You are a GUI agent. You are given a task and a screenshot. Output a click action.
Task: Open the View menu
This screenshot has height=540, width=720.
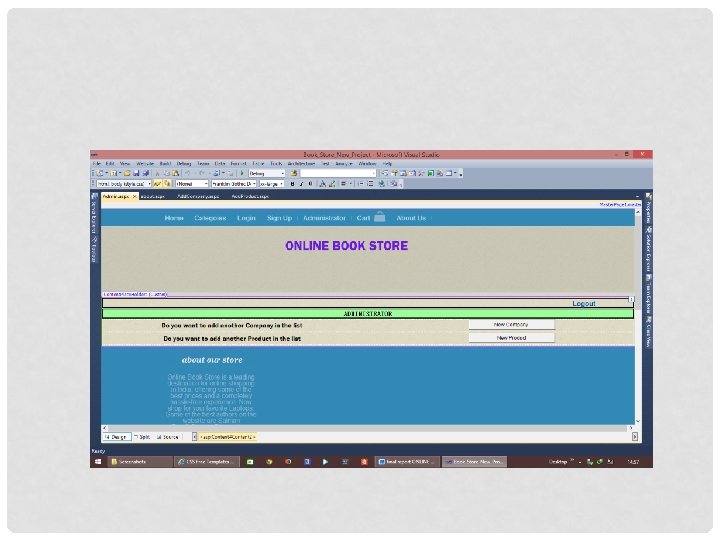(x=125, y=163)
